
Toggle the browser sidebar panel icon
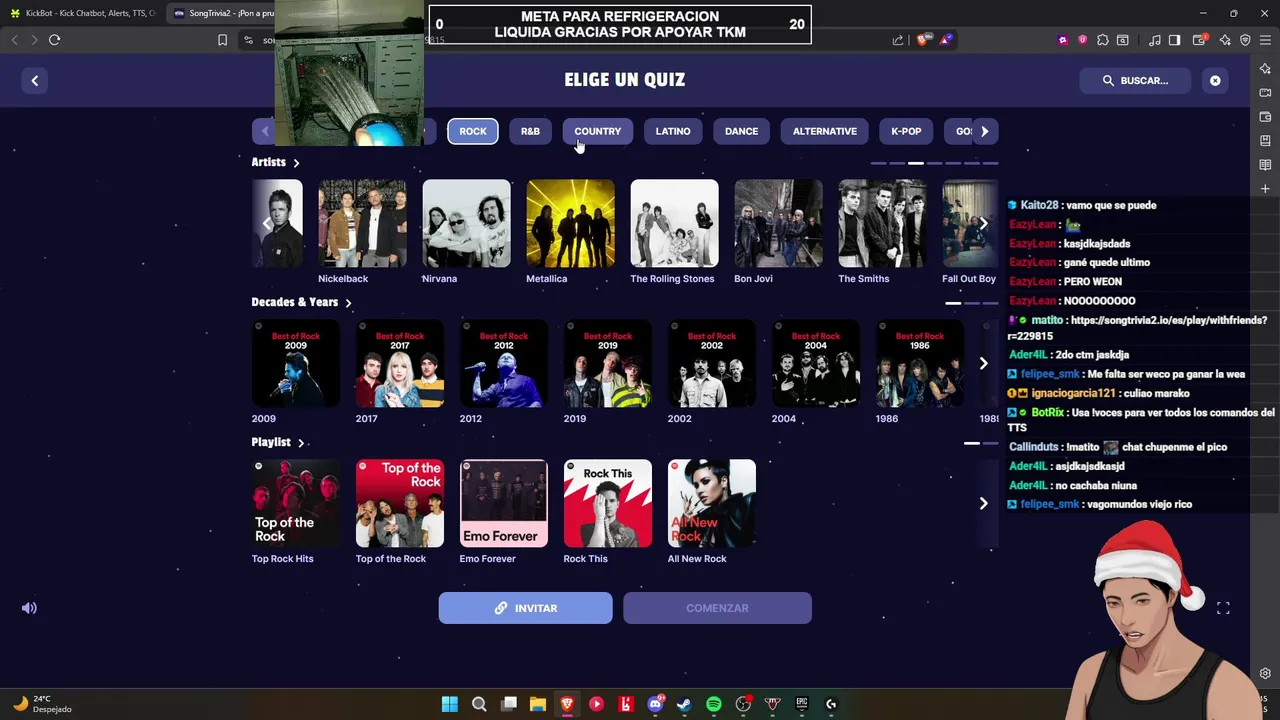(x=1175, y=40)
